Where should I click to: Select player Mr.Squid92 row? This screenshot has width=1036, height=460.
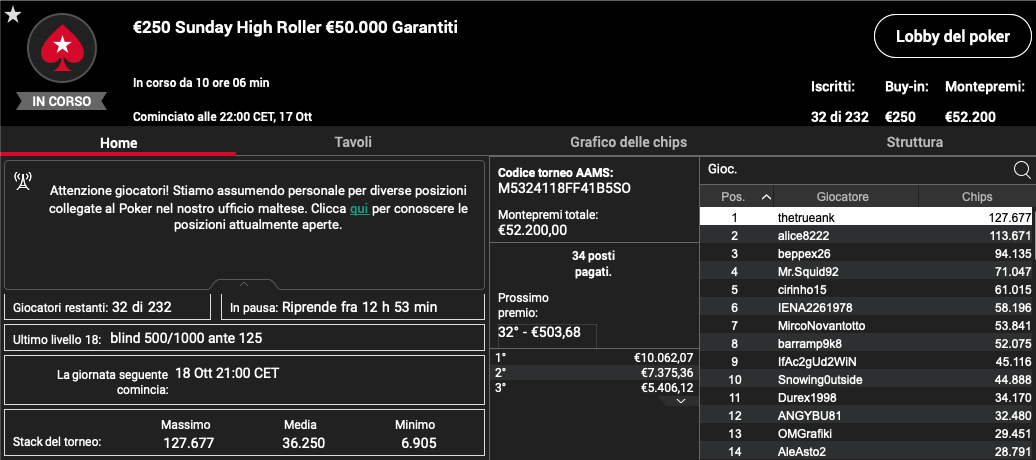pos(867,272)
